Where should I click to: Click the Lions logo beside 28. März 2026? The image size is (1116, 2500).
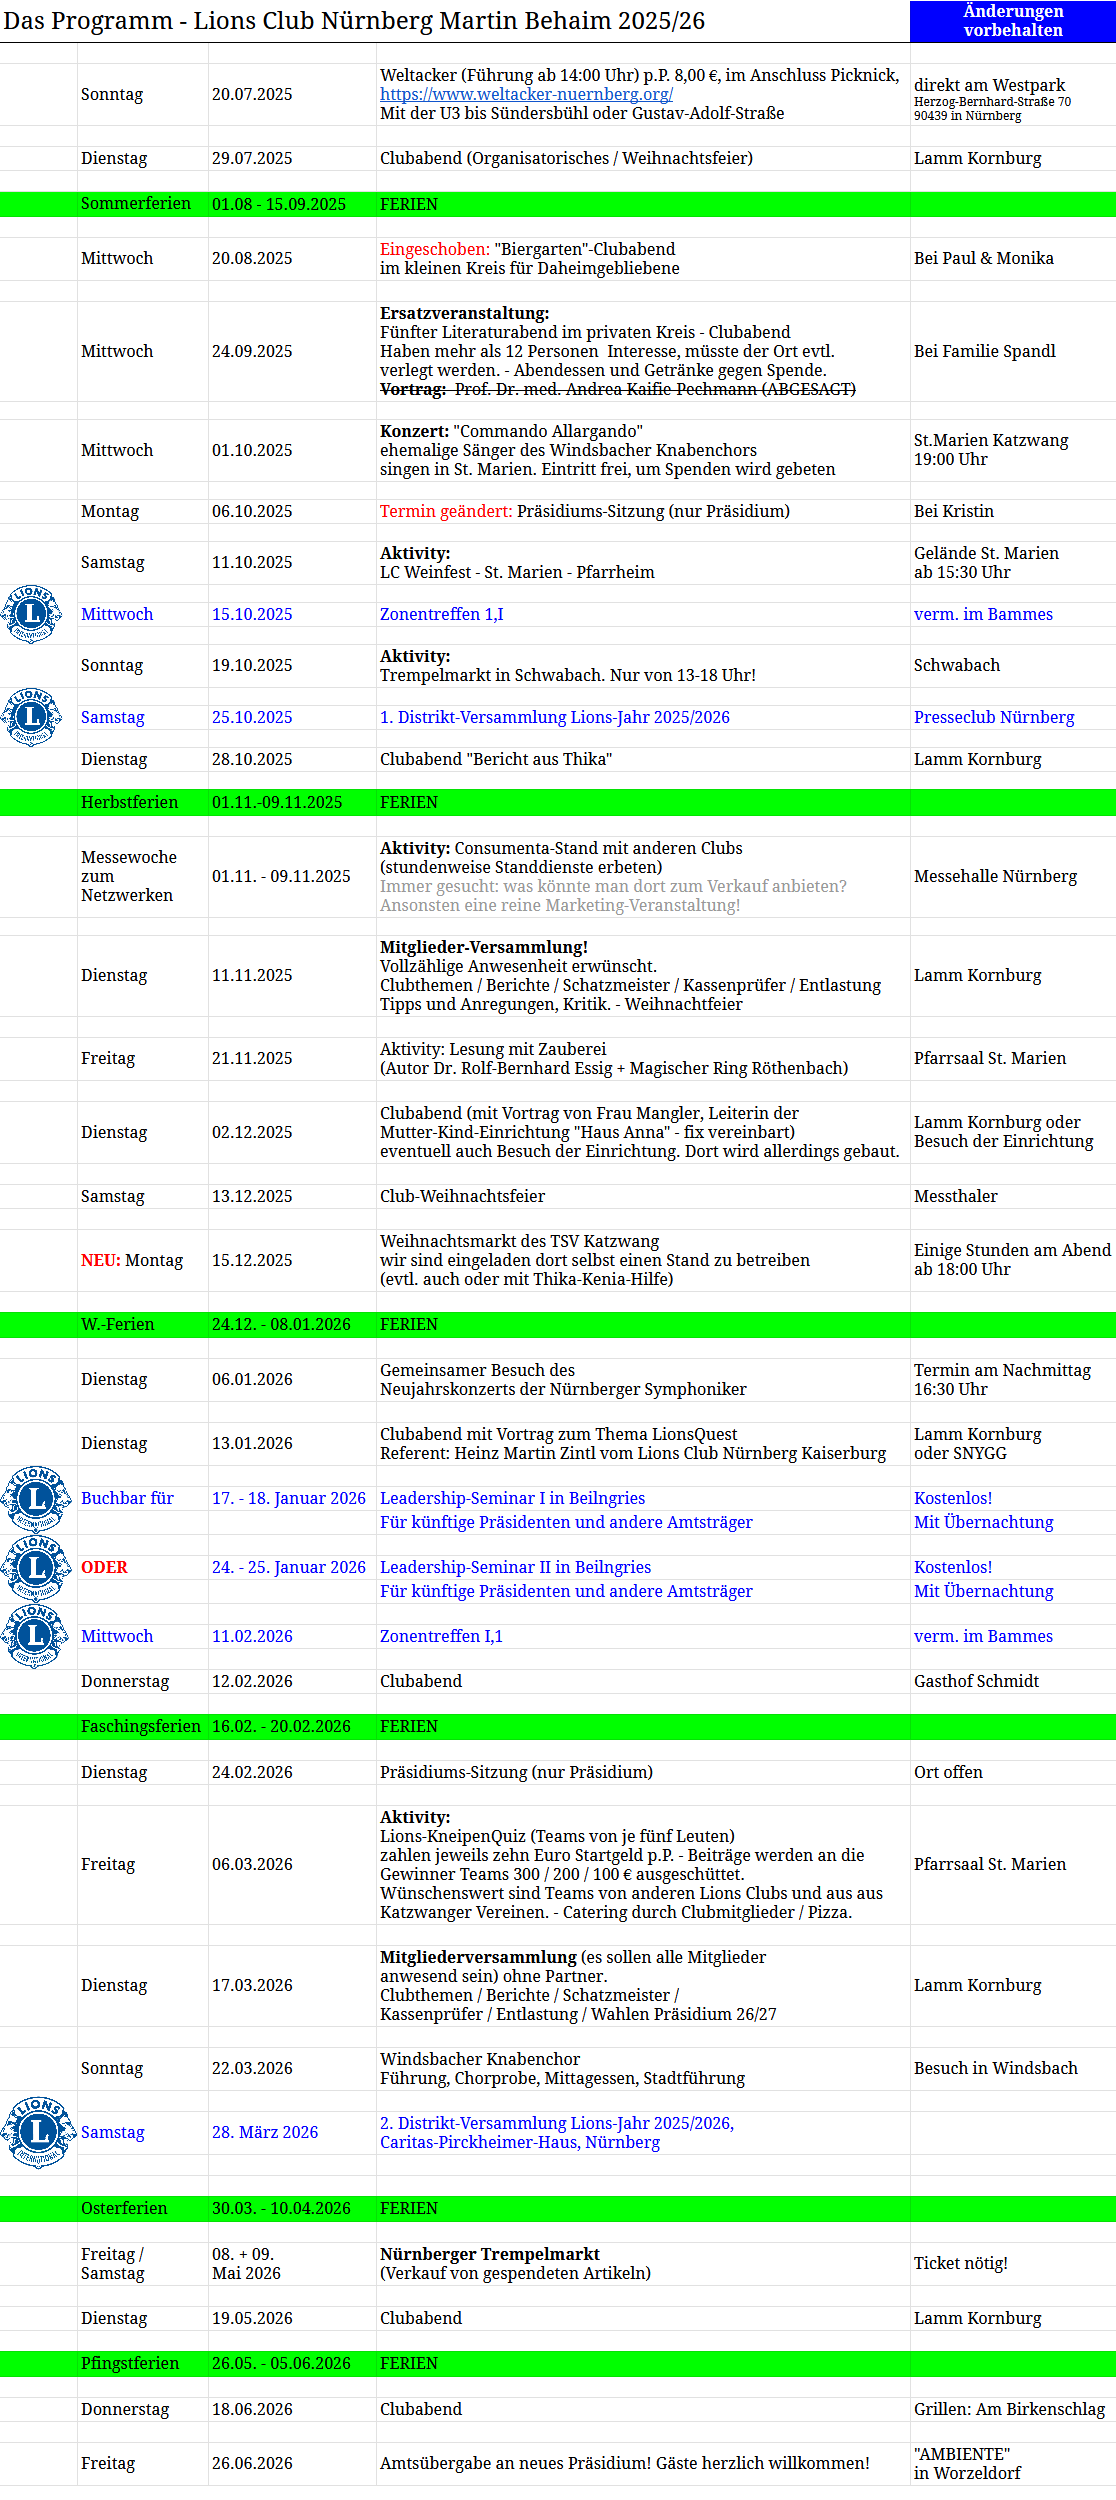pyautogui.click(x=38, y=2132)
